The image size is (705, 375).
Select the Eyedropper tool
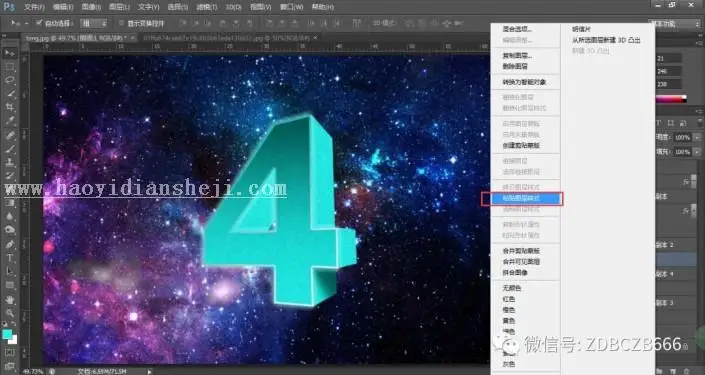point(9,121)
